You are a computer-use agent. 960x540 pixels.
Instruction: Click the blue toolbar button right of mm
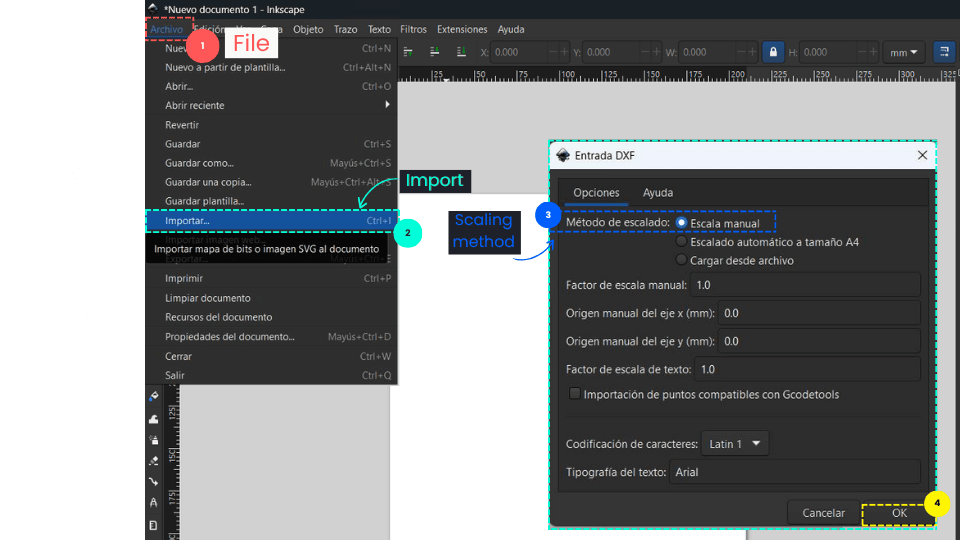tap(944, 52)
